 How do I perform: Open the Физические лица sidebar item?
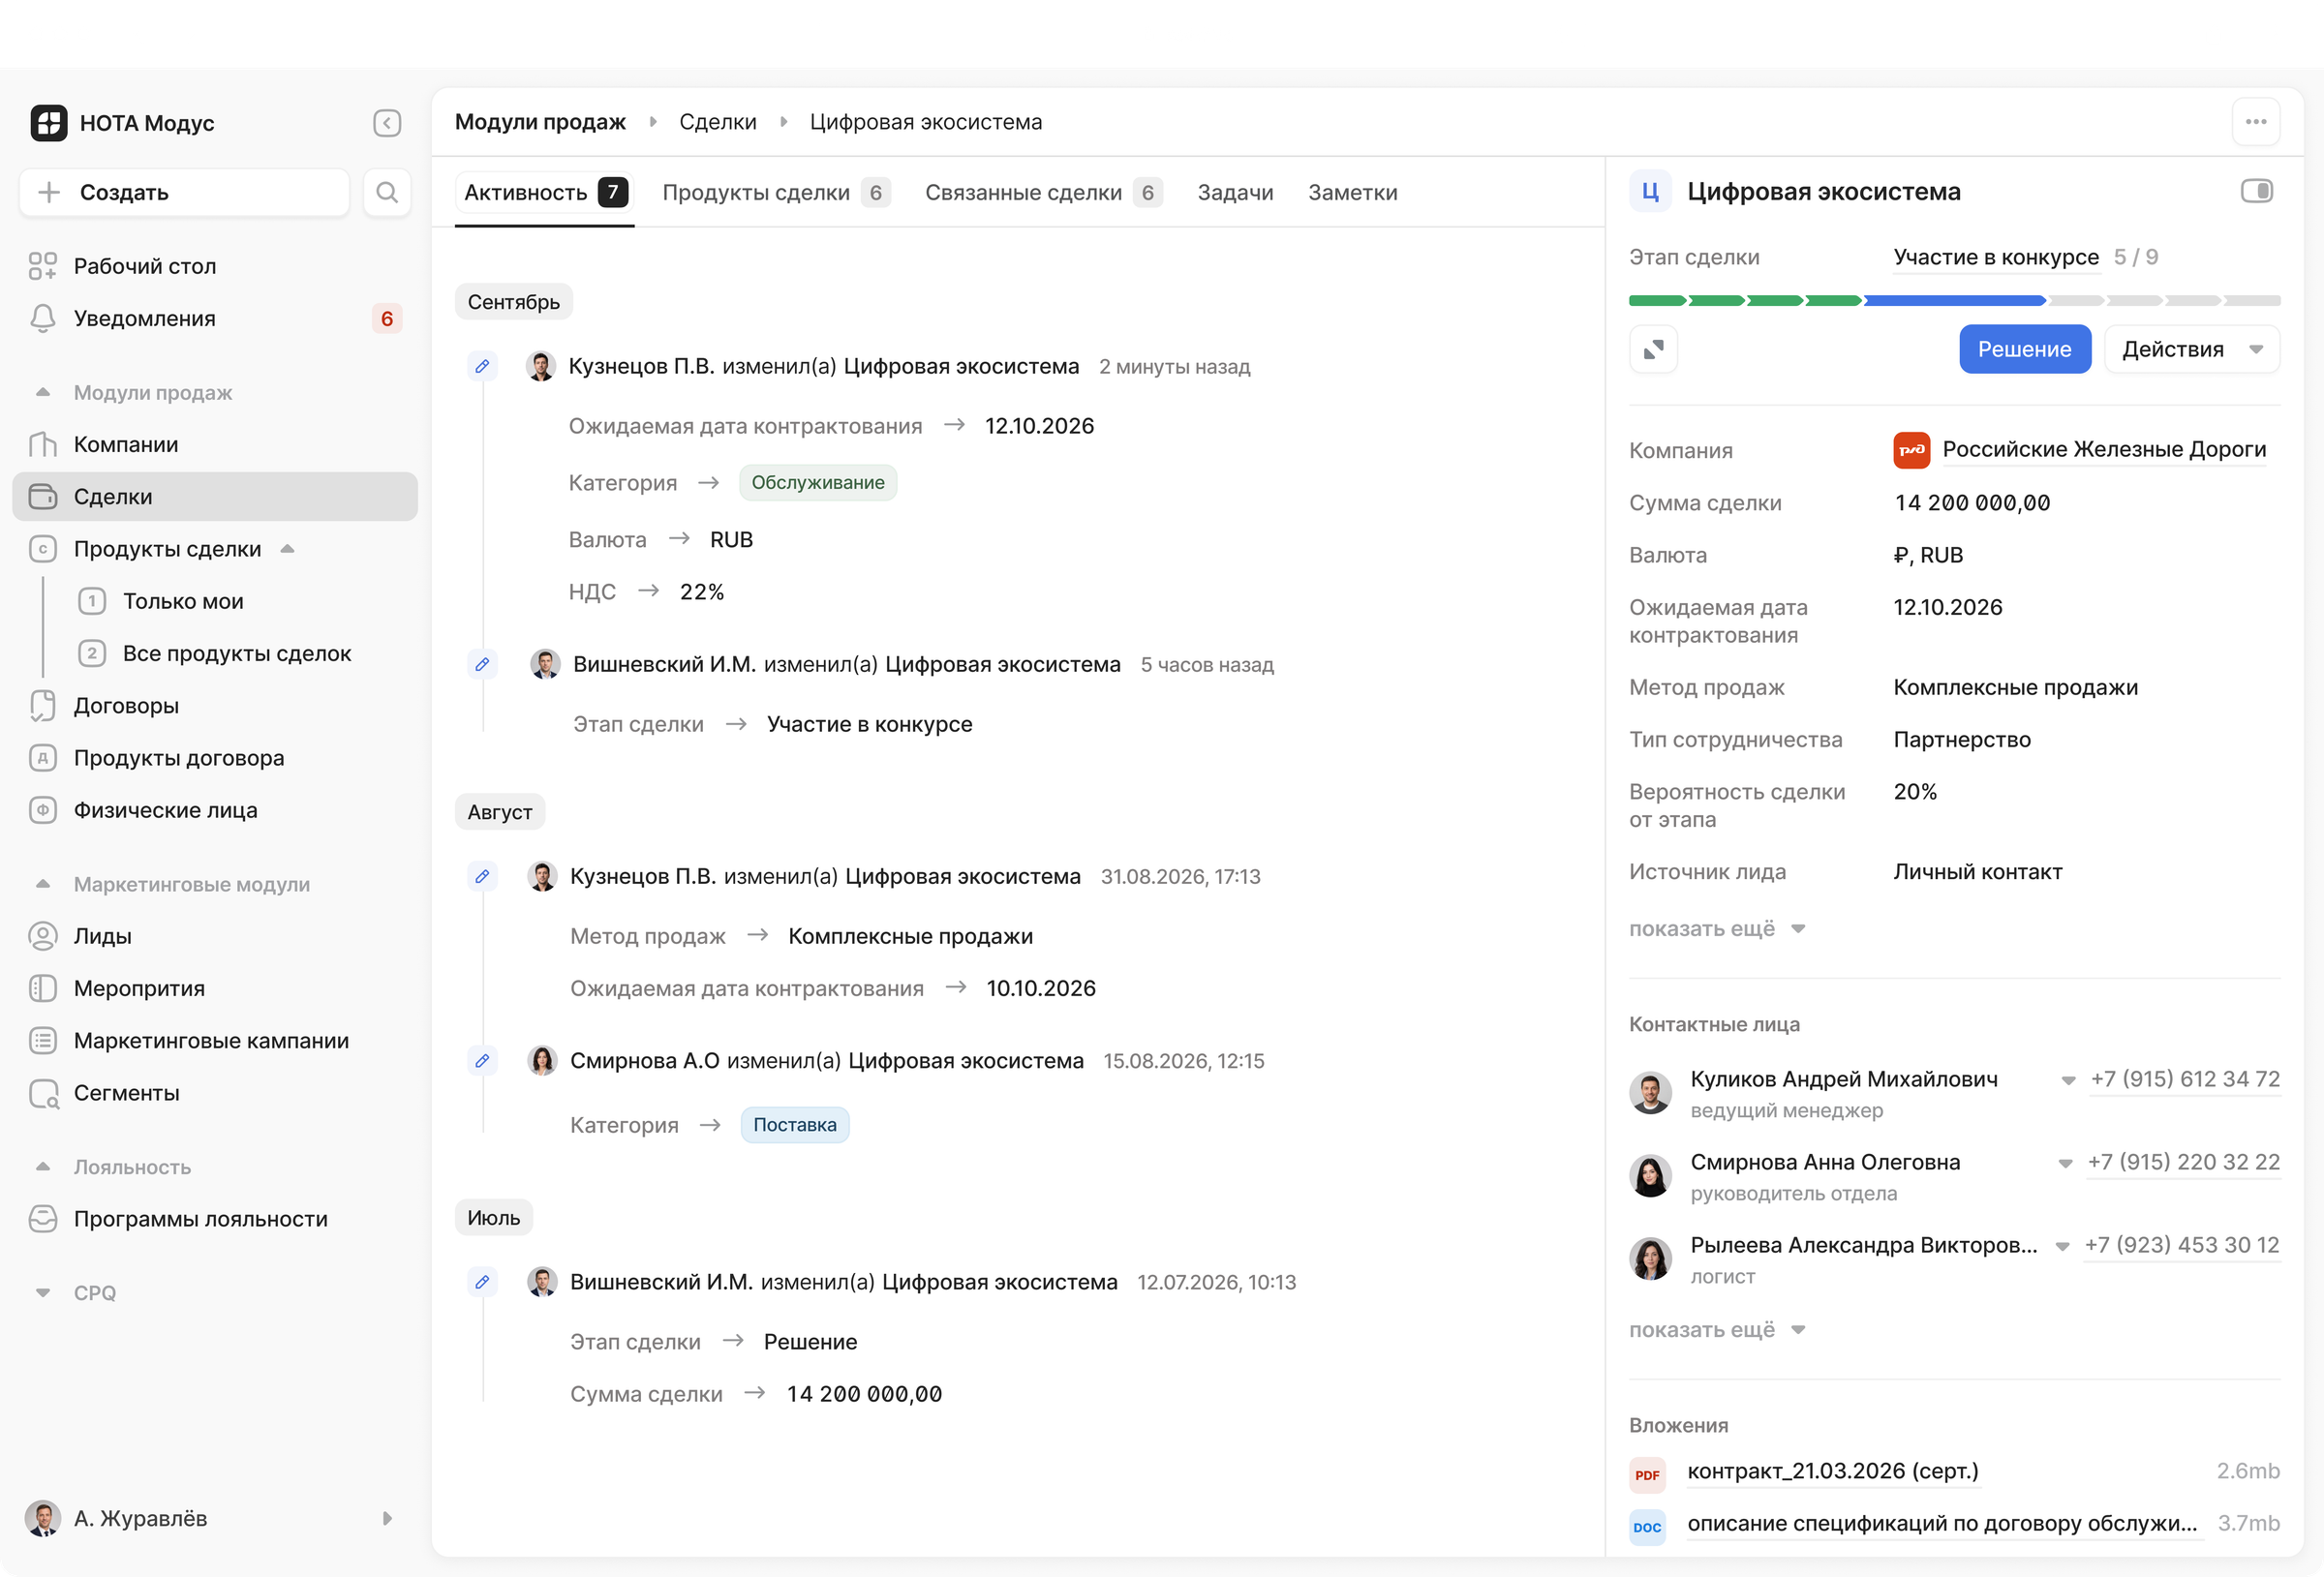pos(215,810)
